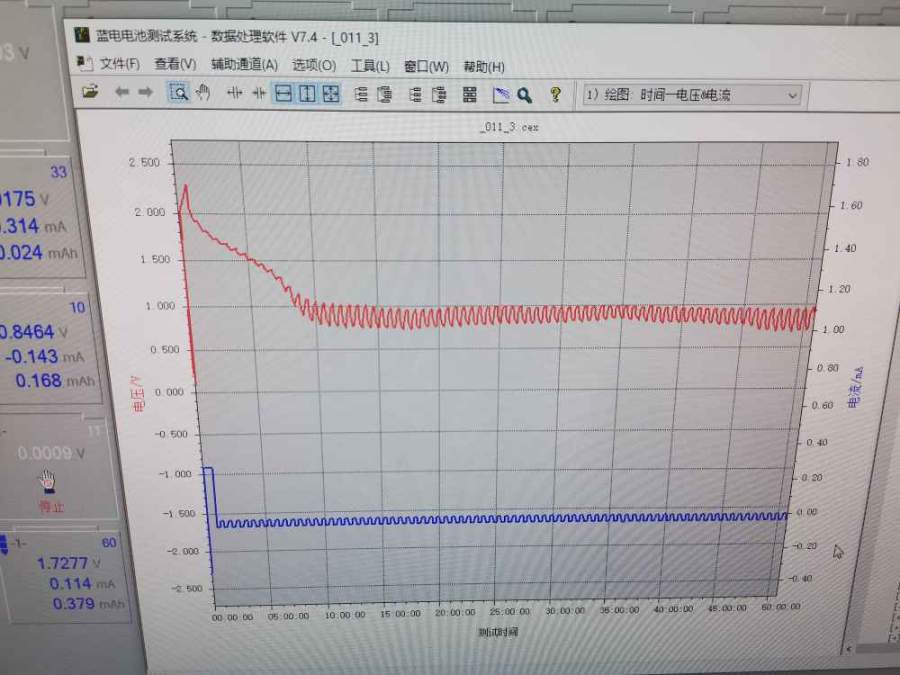Open the 查看(V) menu
This screenshot has height=675, width=900.
(x=175, y=64)
